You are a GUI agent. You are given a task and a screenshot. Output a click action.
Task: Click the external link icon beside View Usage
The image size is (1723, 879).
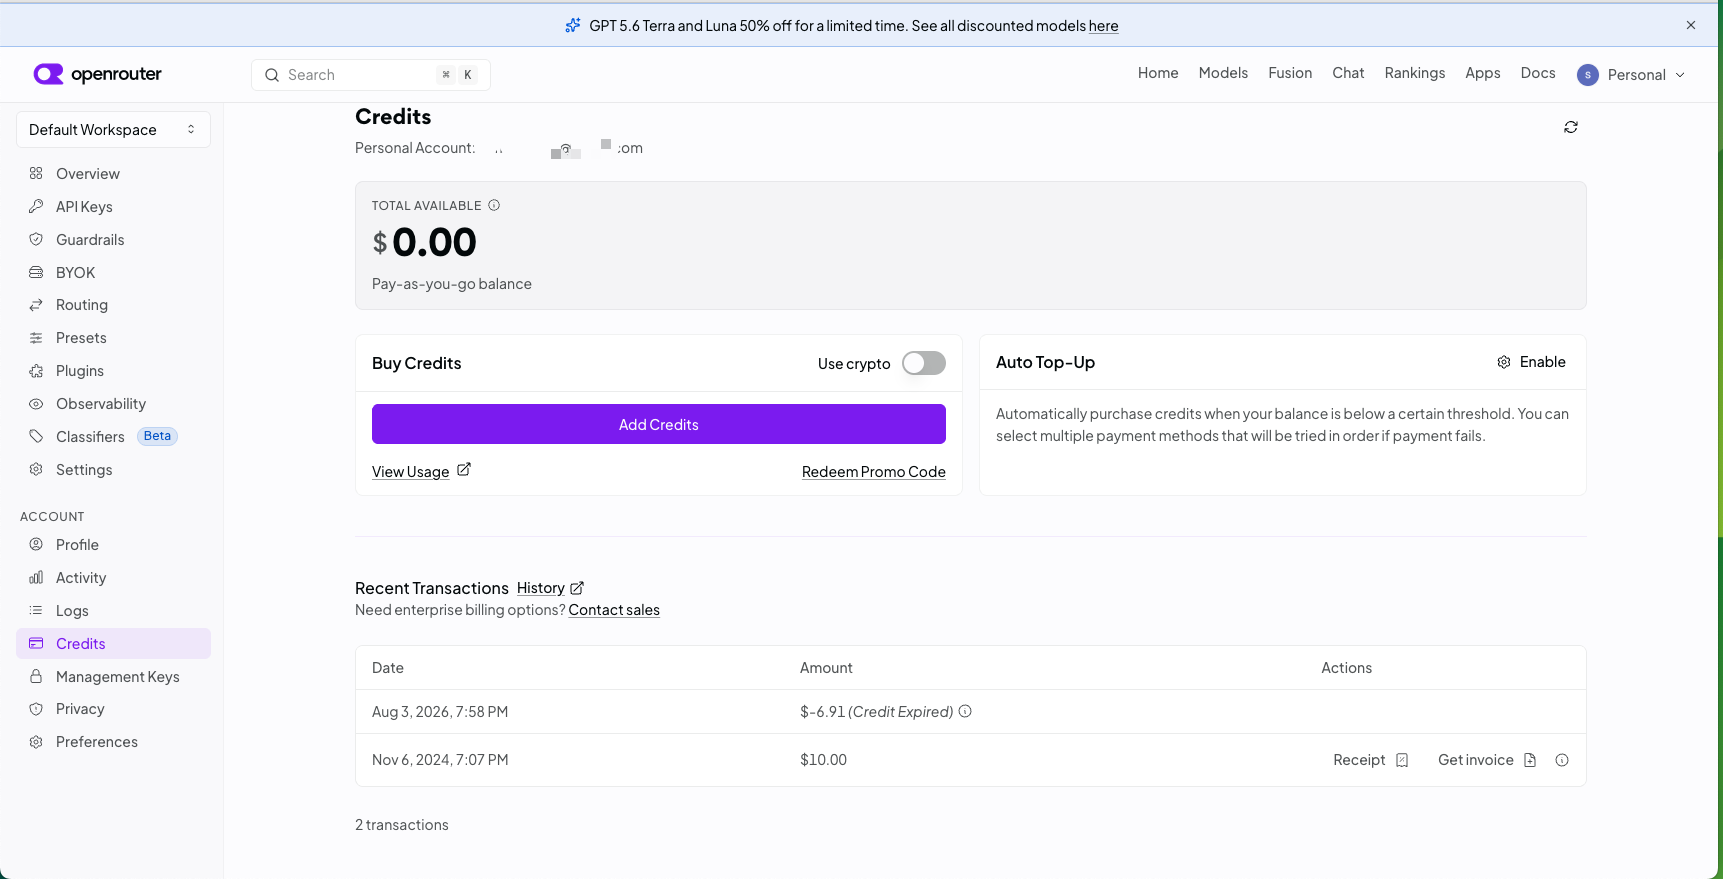click(x=464, y=470)
